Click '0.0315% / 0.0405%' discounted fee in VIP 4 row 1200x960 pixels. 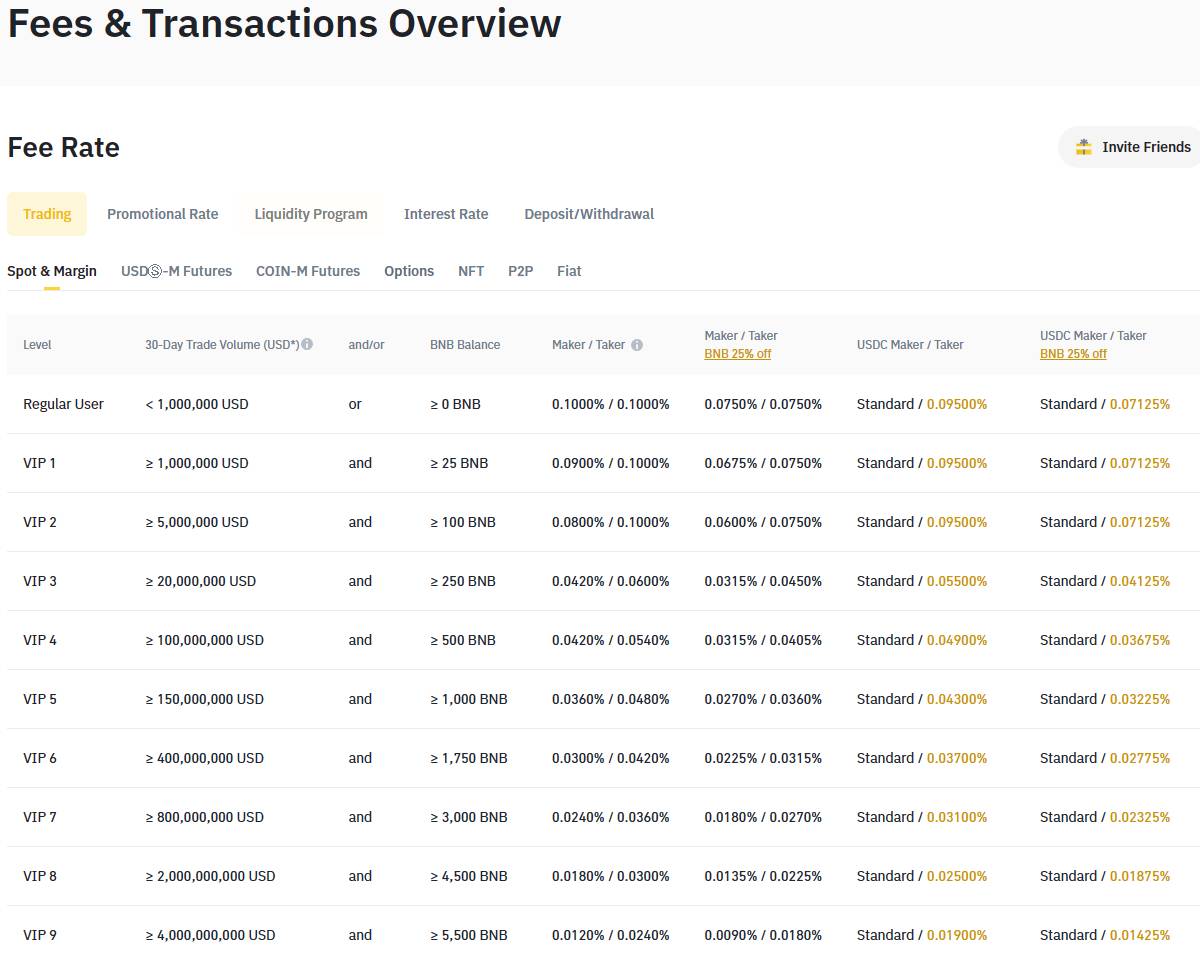click(x=763, y=640)
